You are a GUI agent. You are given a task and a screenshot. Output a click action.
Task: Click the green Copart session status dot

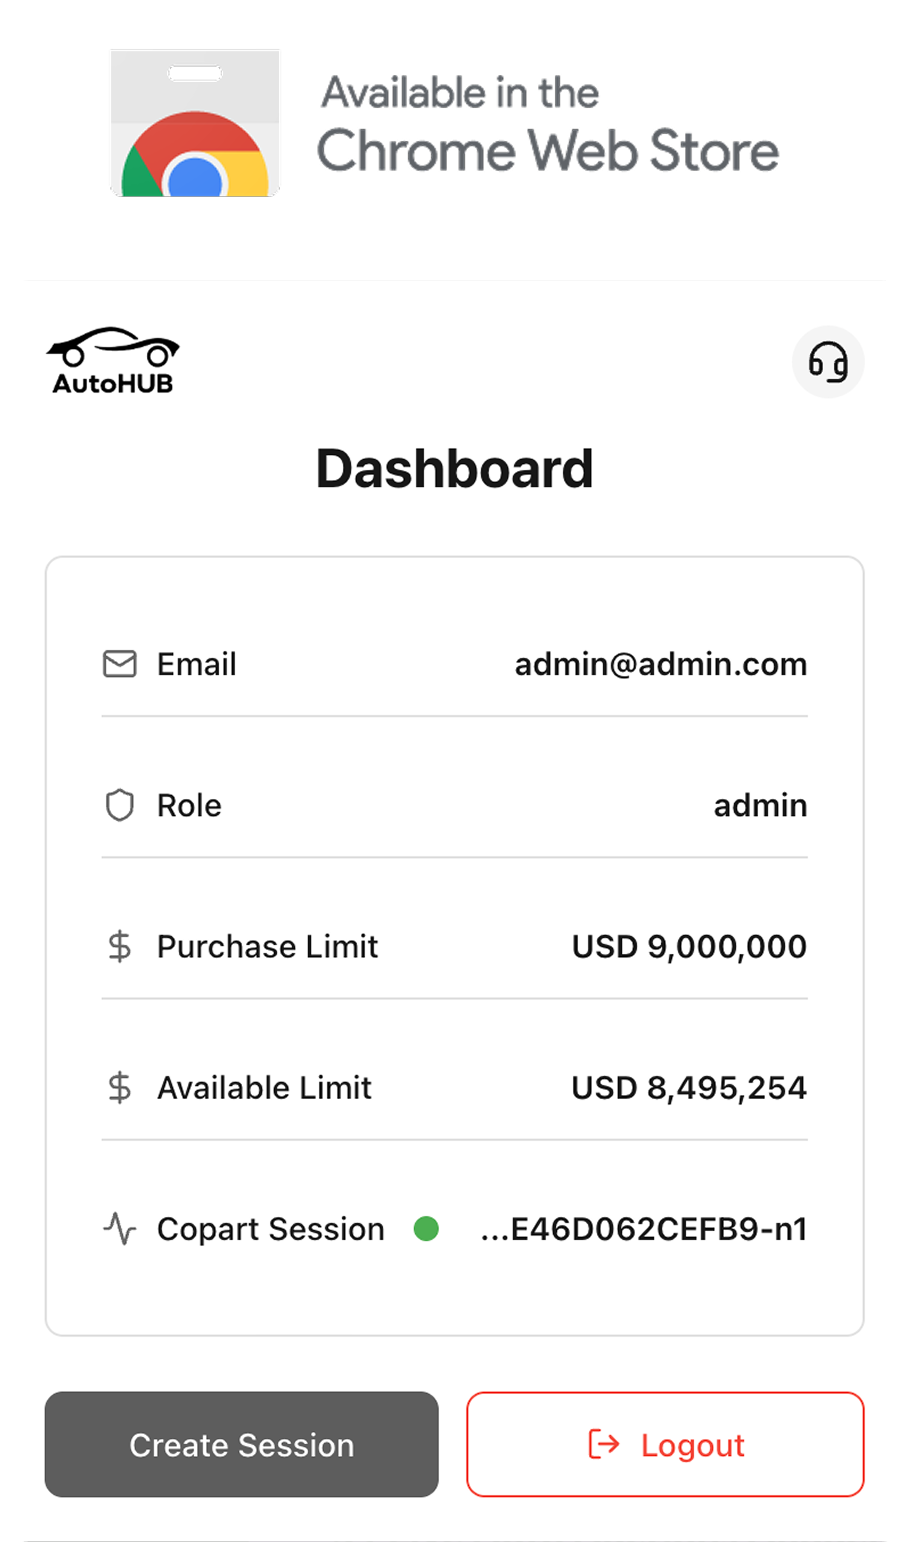tap(426, 1228)
